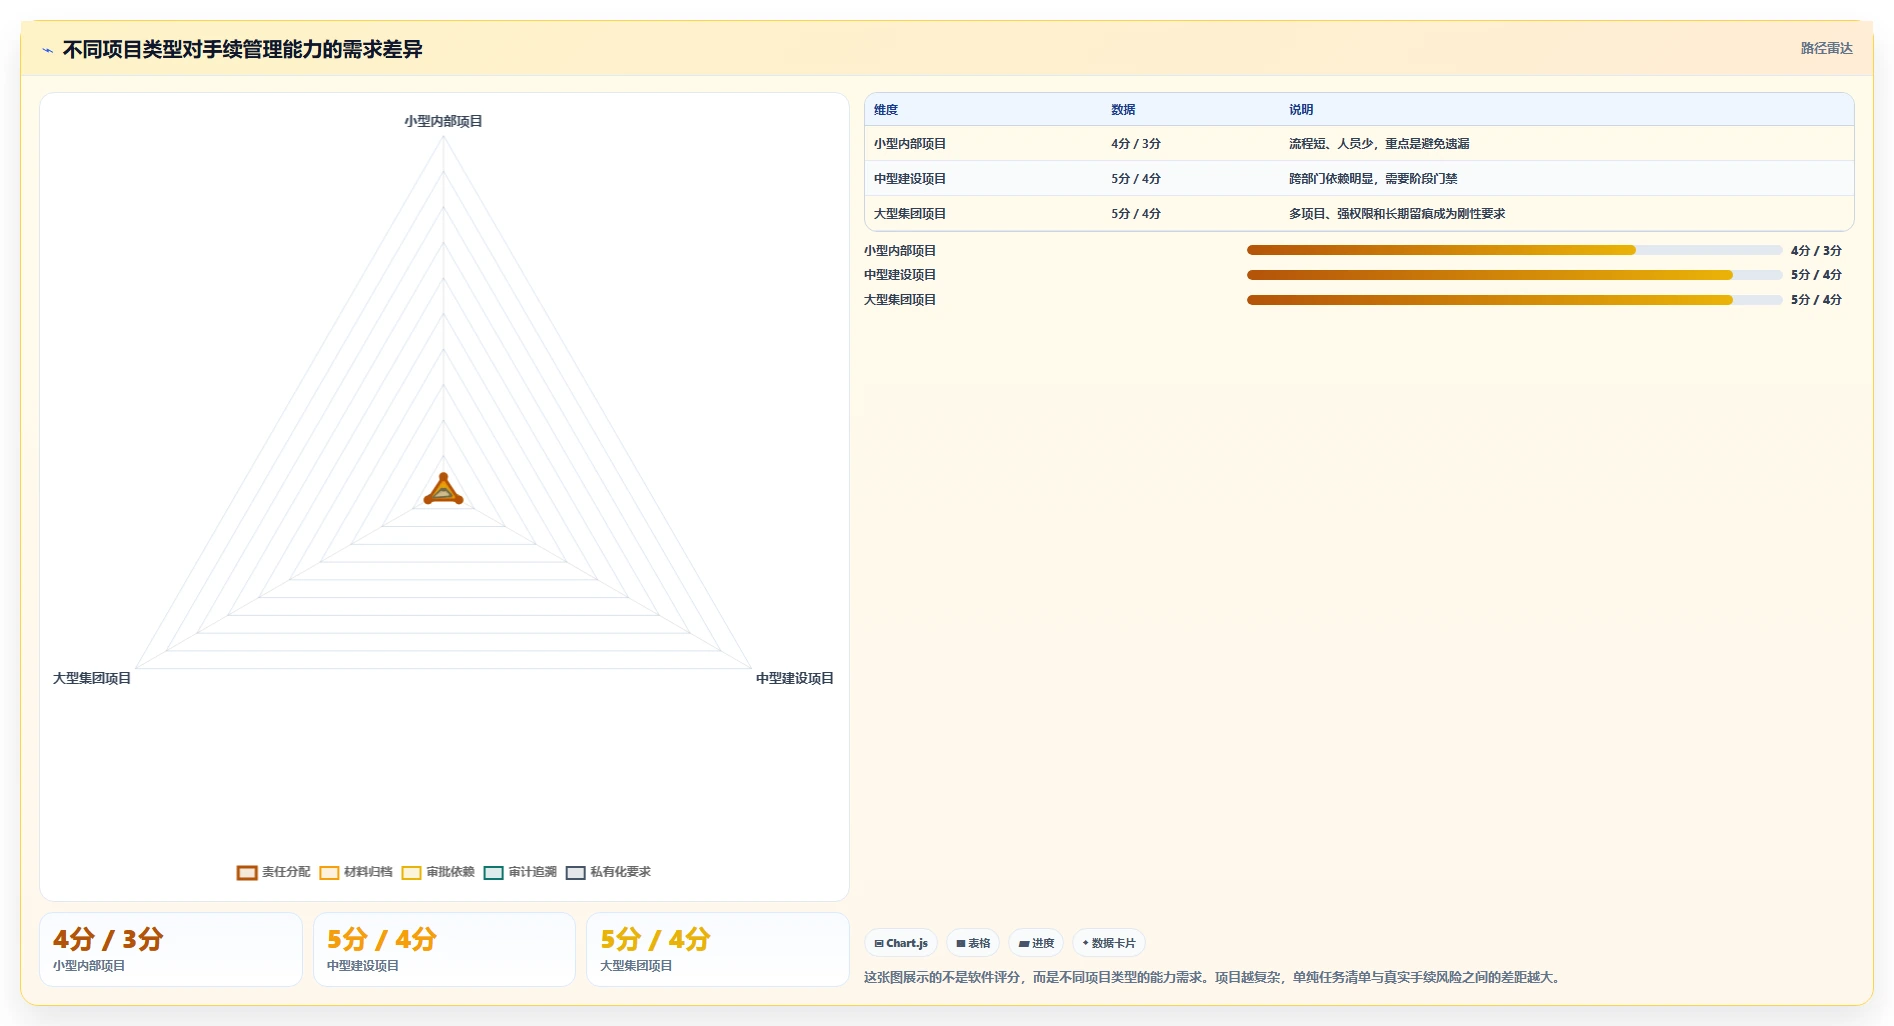Click the small icon before the page title
Screen dimensions: 1894x1026
(x=47, y=50)
